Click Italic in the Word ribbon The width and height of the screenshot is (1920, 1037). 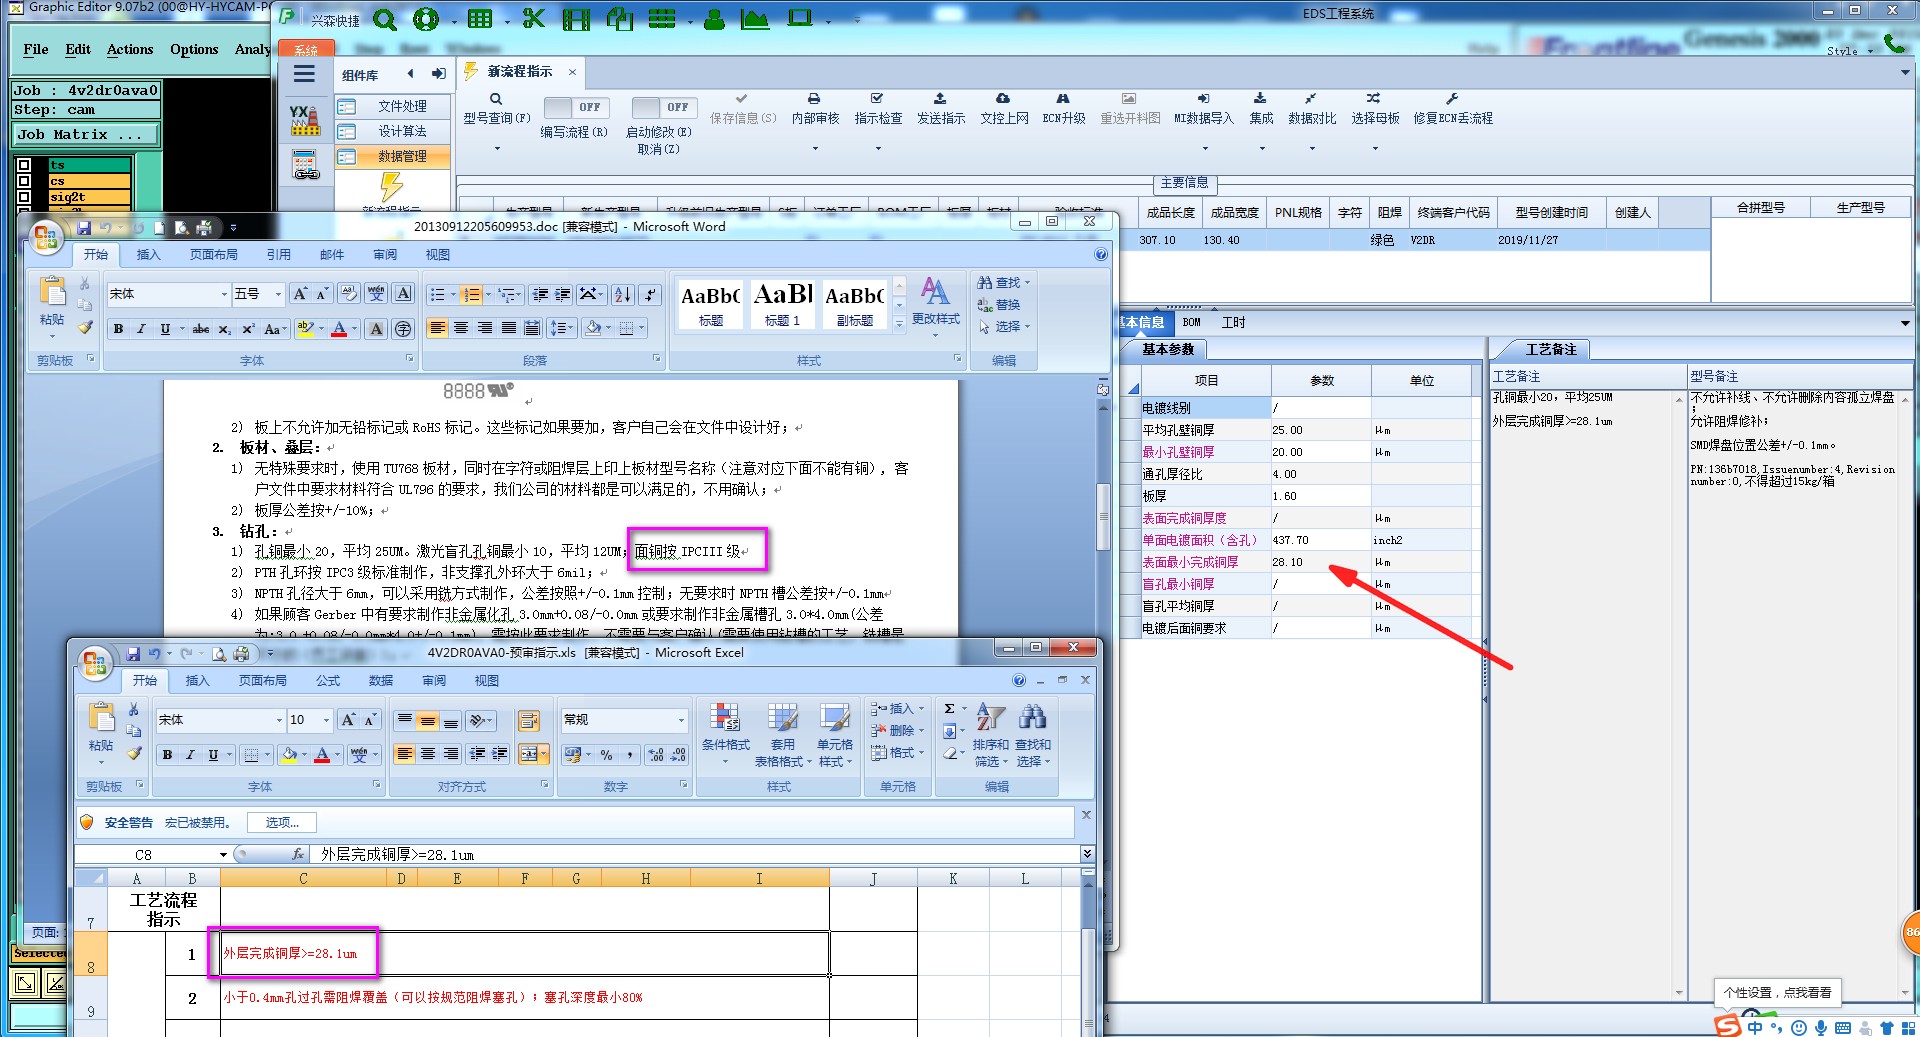(141, 328)
